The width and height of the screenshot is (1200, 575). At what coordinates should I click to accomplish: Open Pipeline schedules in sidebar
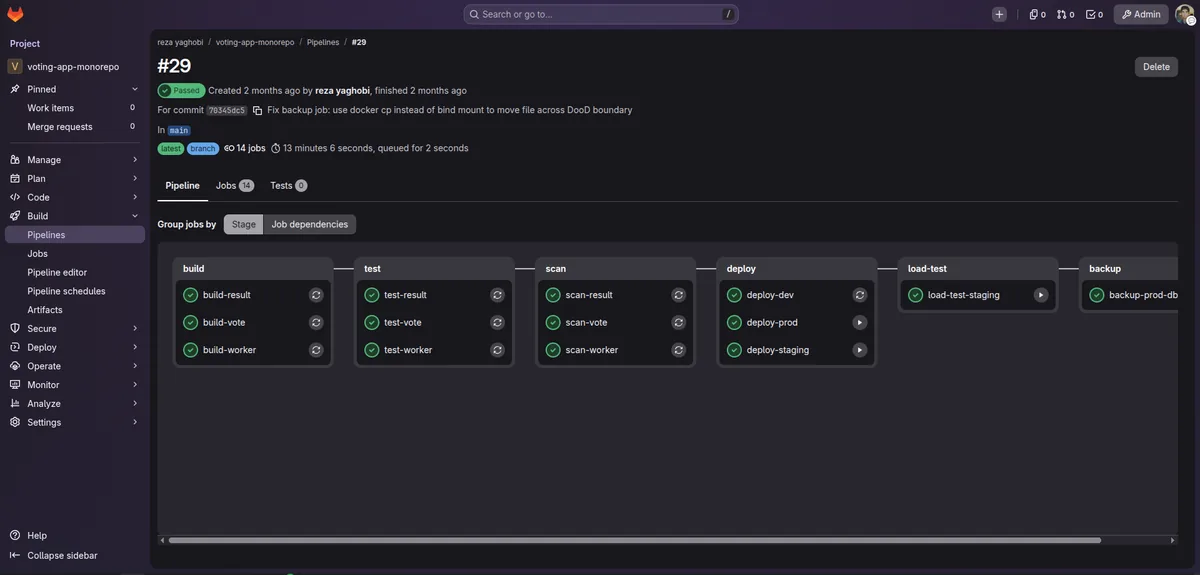tap(75, 291)
